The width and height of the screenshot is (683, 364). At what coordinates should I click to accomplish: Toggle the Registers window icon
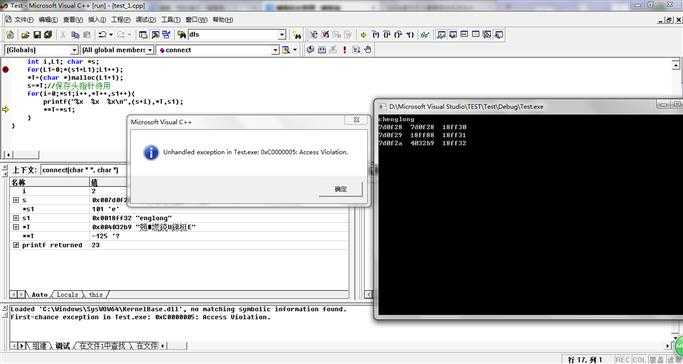click(464, 34)
